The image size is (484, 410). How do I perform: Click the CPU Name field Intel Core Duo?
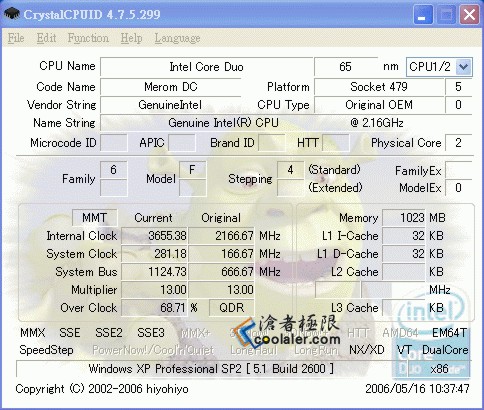[206, 67]
